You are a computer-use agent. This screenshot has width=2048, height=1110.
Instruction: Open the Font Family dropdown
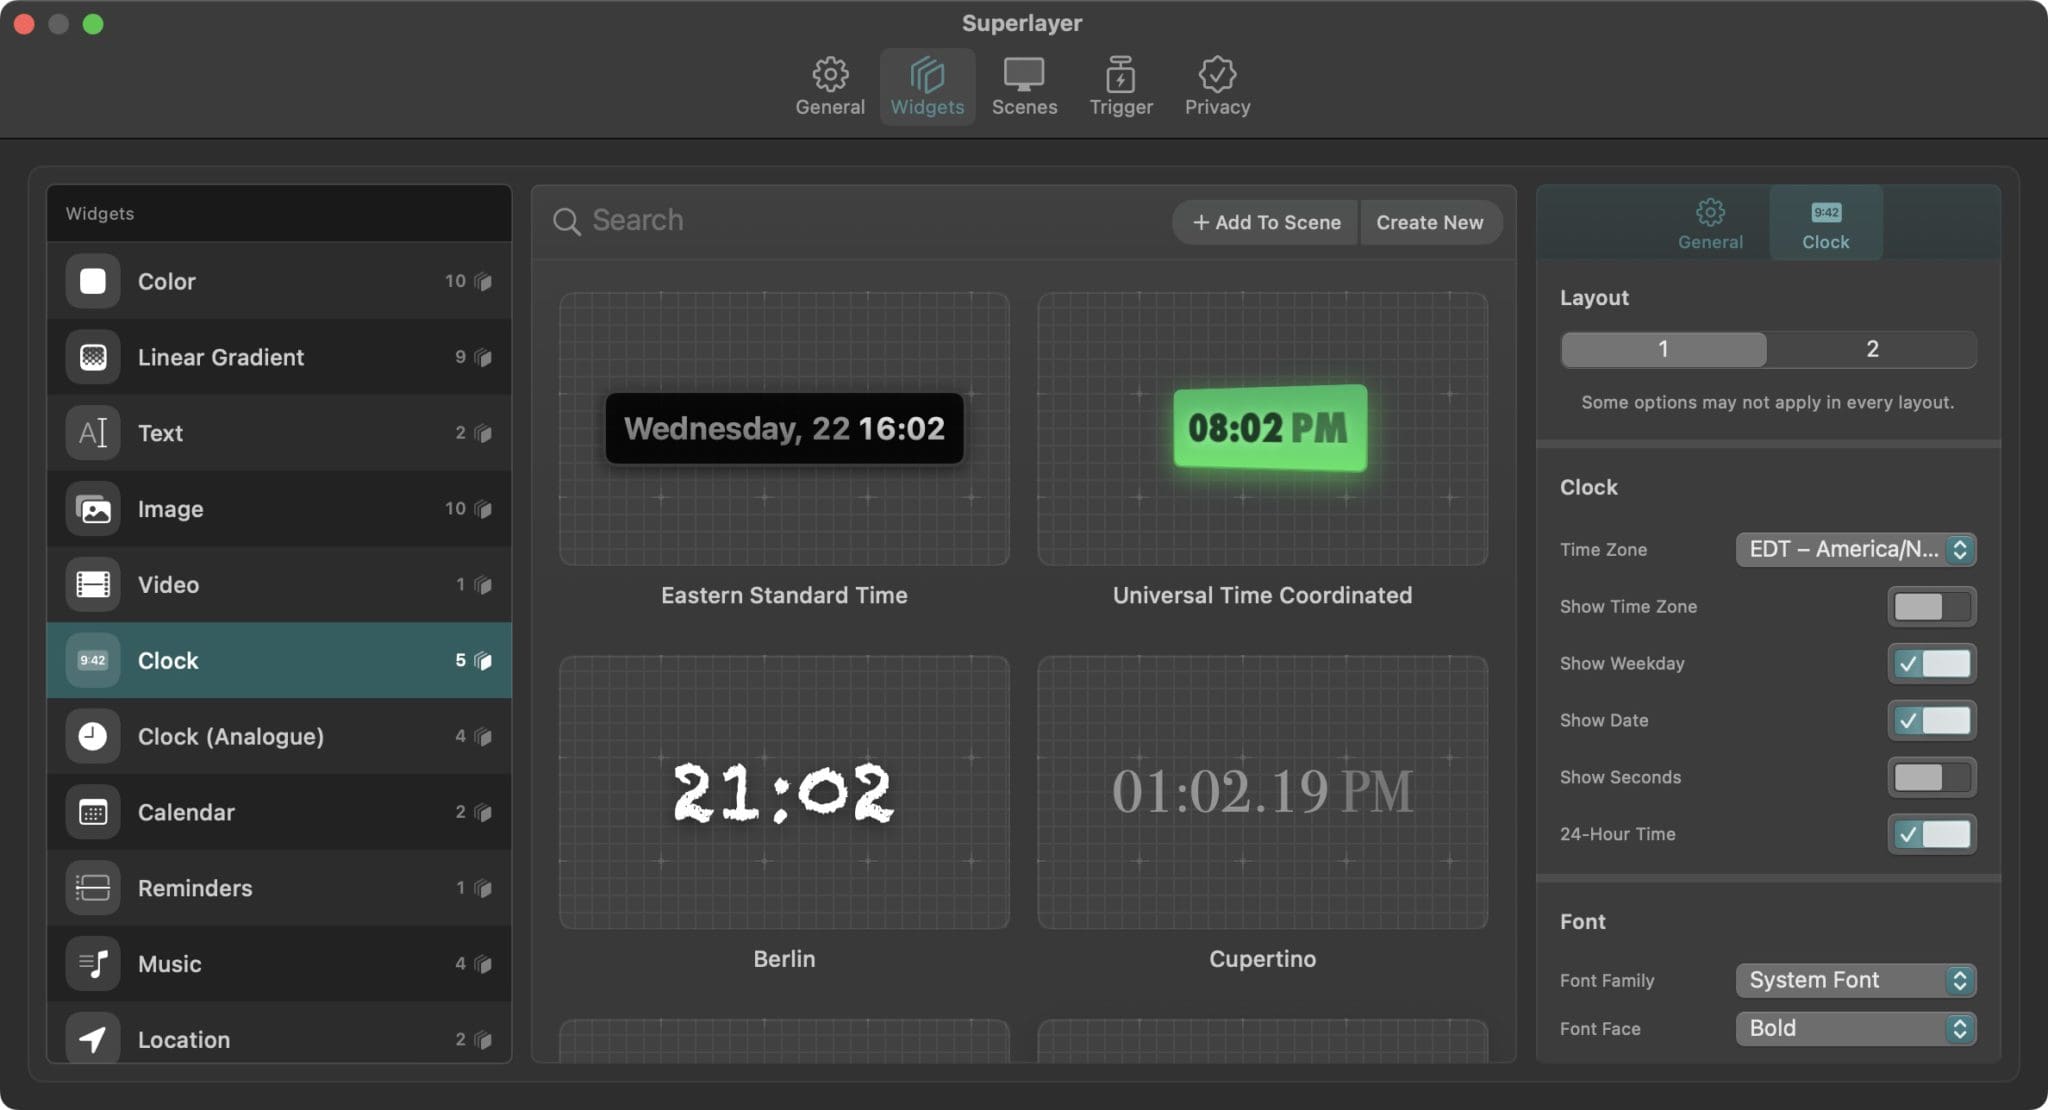click(x=1854, y=980)
